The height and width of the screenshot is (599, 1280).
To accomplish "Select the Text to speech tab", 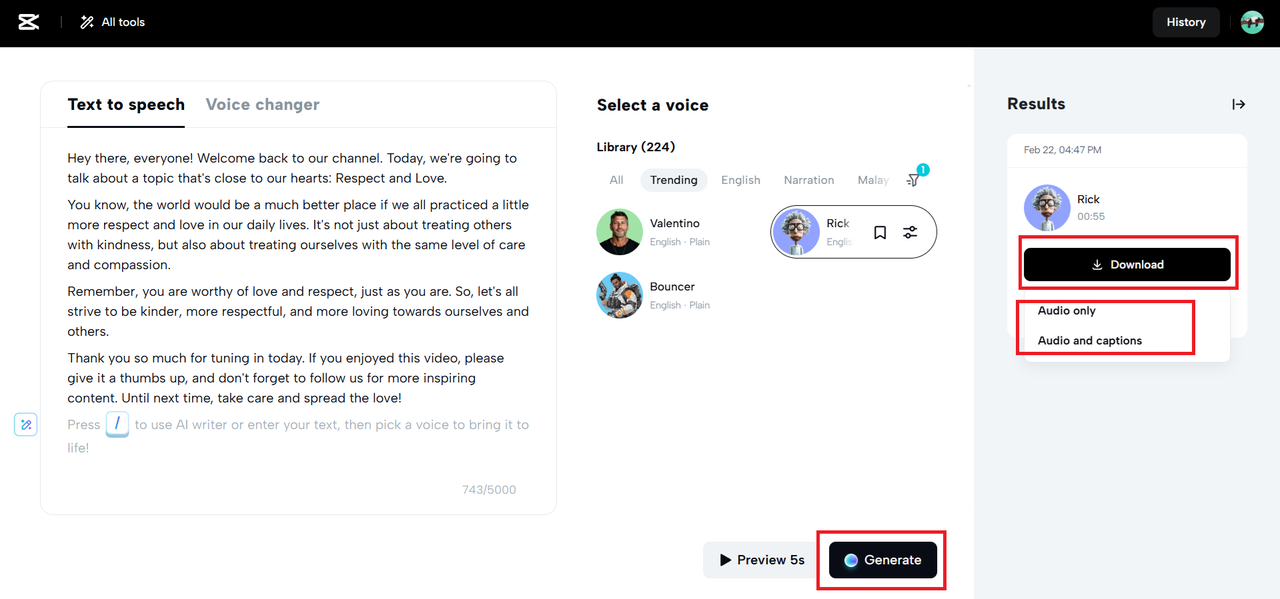I will [x=126, y=104].
